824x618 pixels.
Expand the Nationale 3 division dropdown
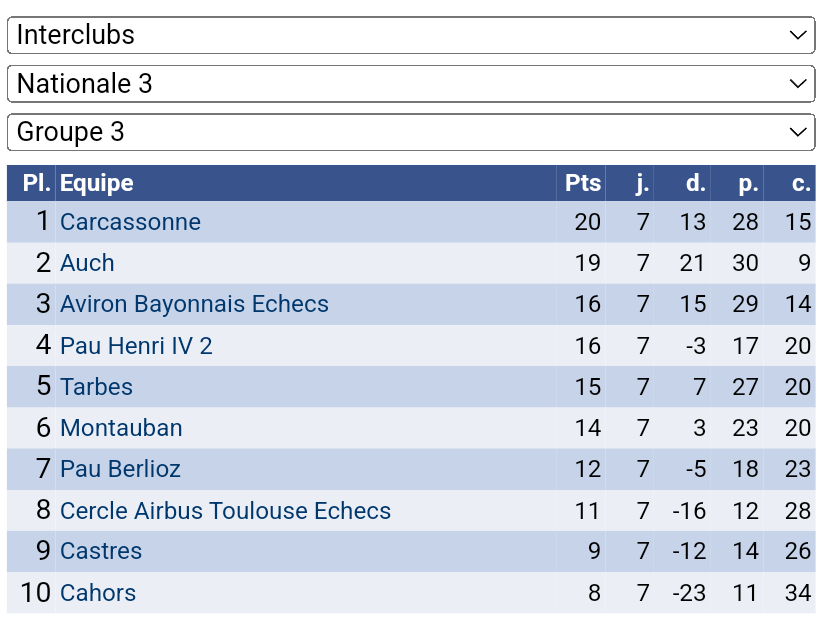[411, 84]
